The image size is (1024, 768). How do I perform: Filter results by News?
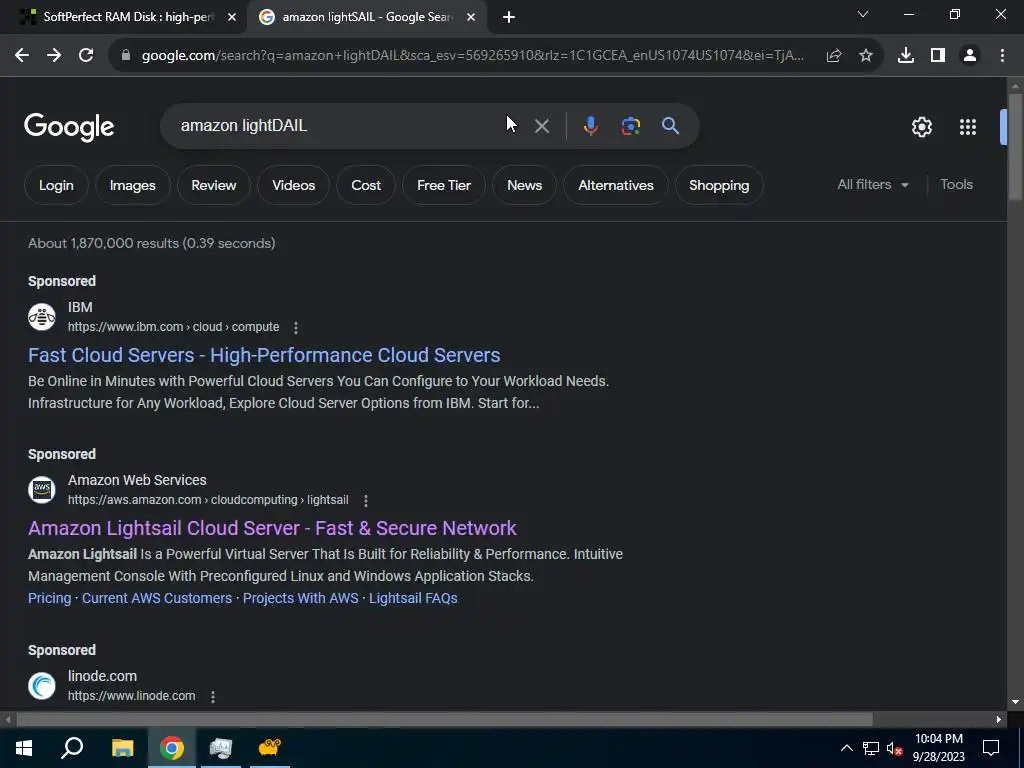point(524,185)
